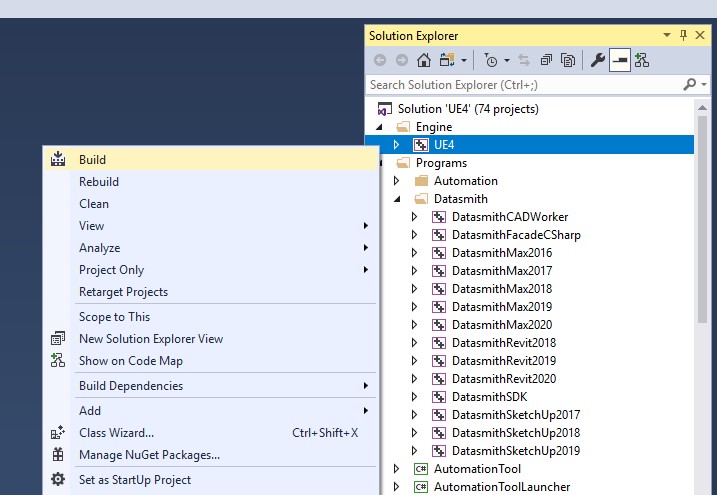This screenshot has width=717, height=495.
Task: Expand the DatasmithMax2017 project
Action: [x=414, y=271]
